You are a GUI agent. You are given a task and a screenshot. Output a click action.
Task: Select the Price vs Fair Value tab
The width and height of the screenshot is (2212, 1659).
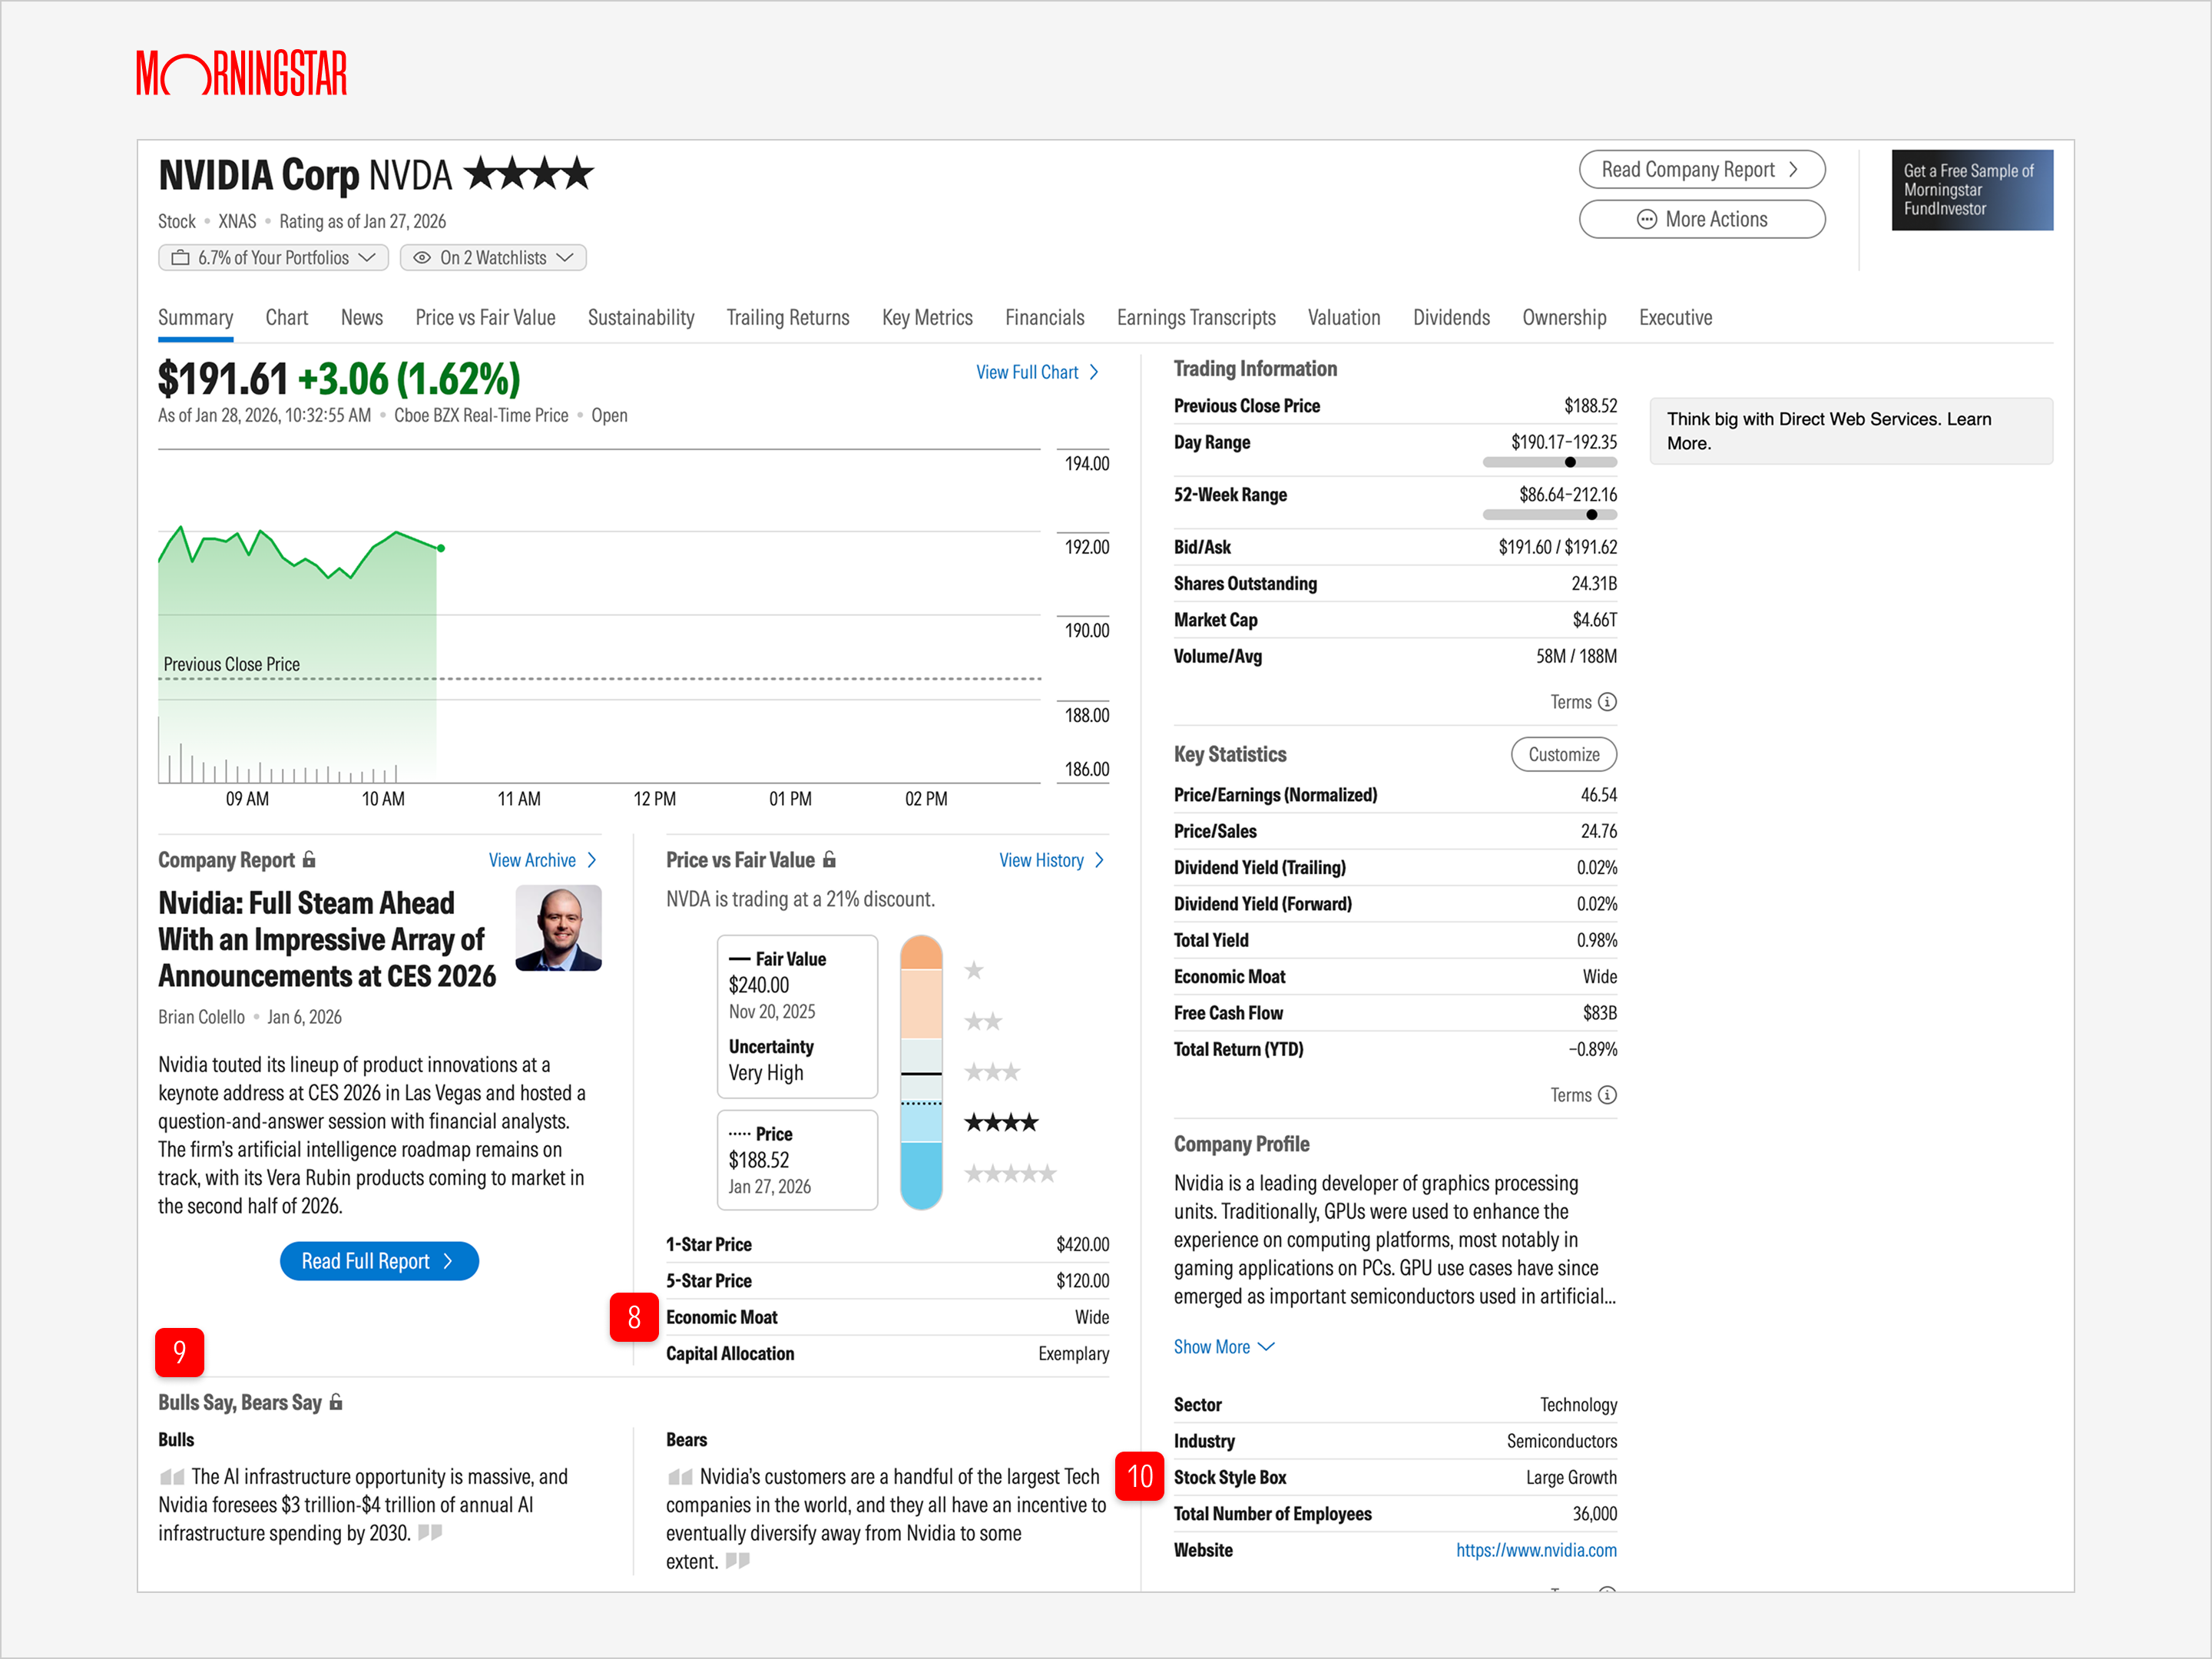pyautogui.click(x=485, y=318)
